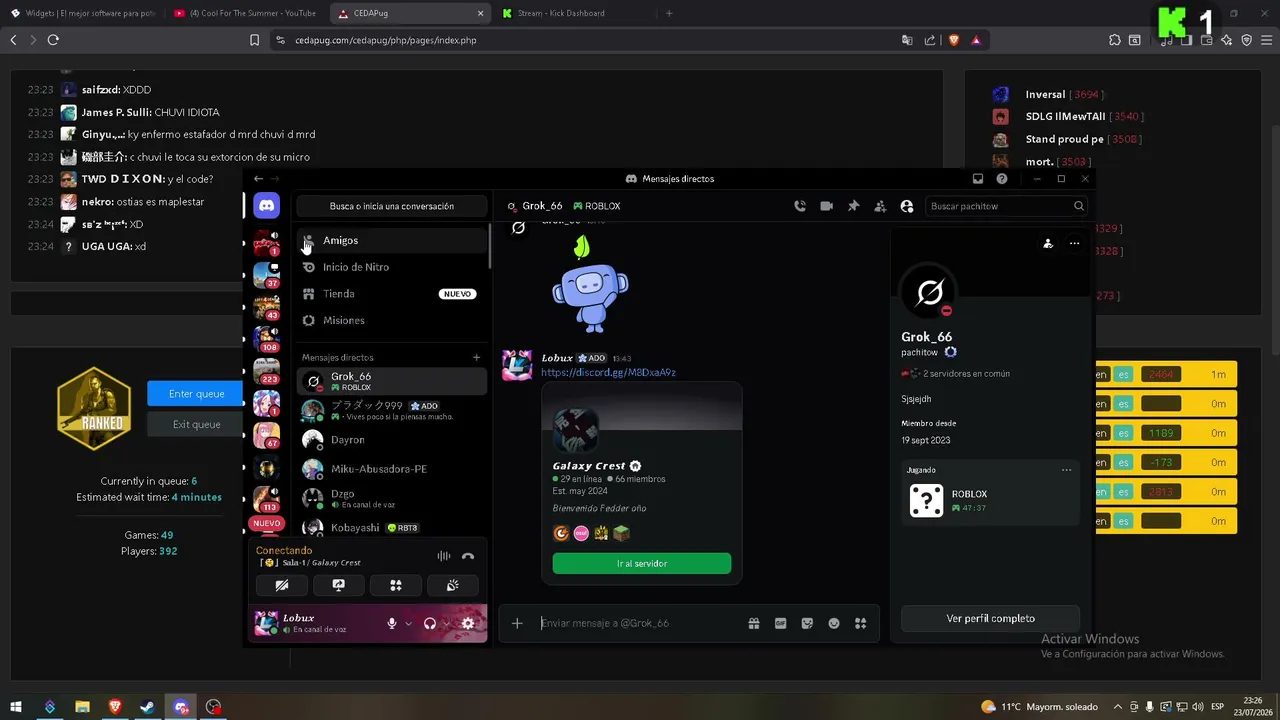Screen dimensions: 1280x720
Task: Start a voice call with Grok_66
Action: click(x=800, y=206)
